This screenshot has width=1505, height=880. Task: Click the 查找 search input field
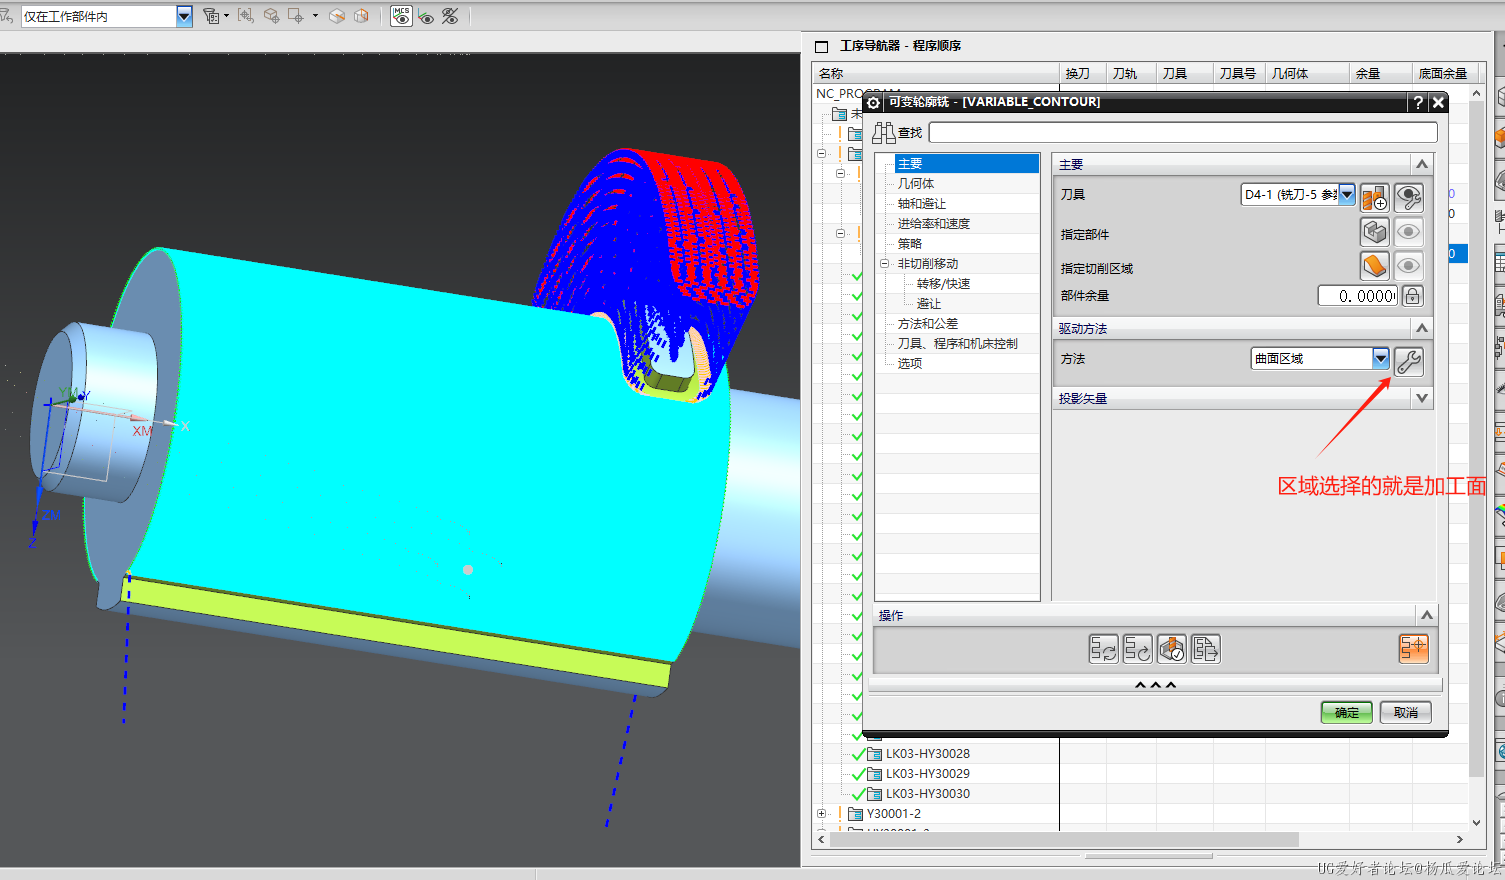(x=1183, y=132)
